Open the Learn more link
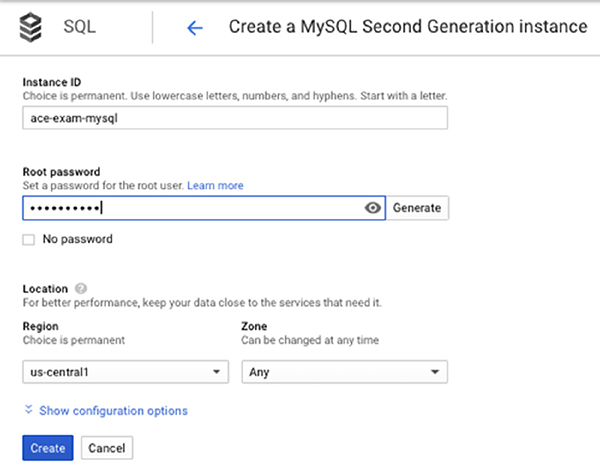This screenshot has height=476, width=600. [x=215, y=186]
